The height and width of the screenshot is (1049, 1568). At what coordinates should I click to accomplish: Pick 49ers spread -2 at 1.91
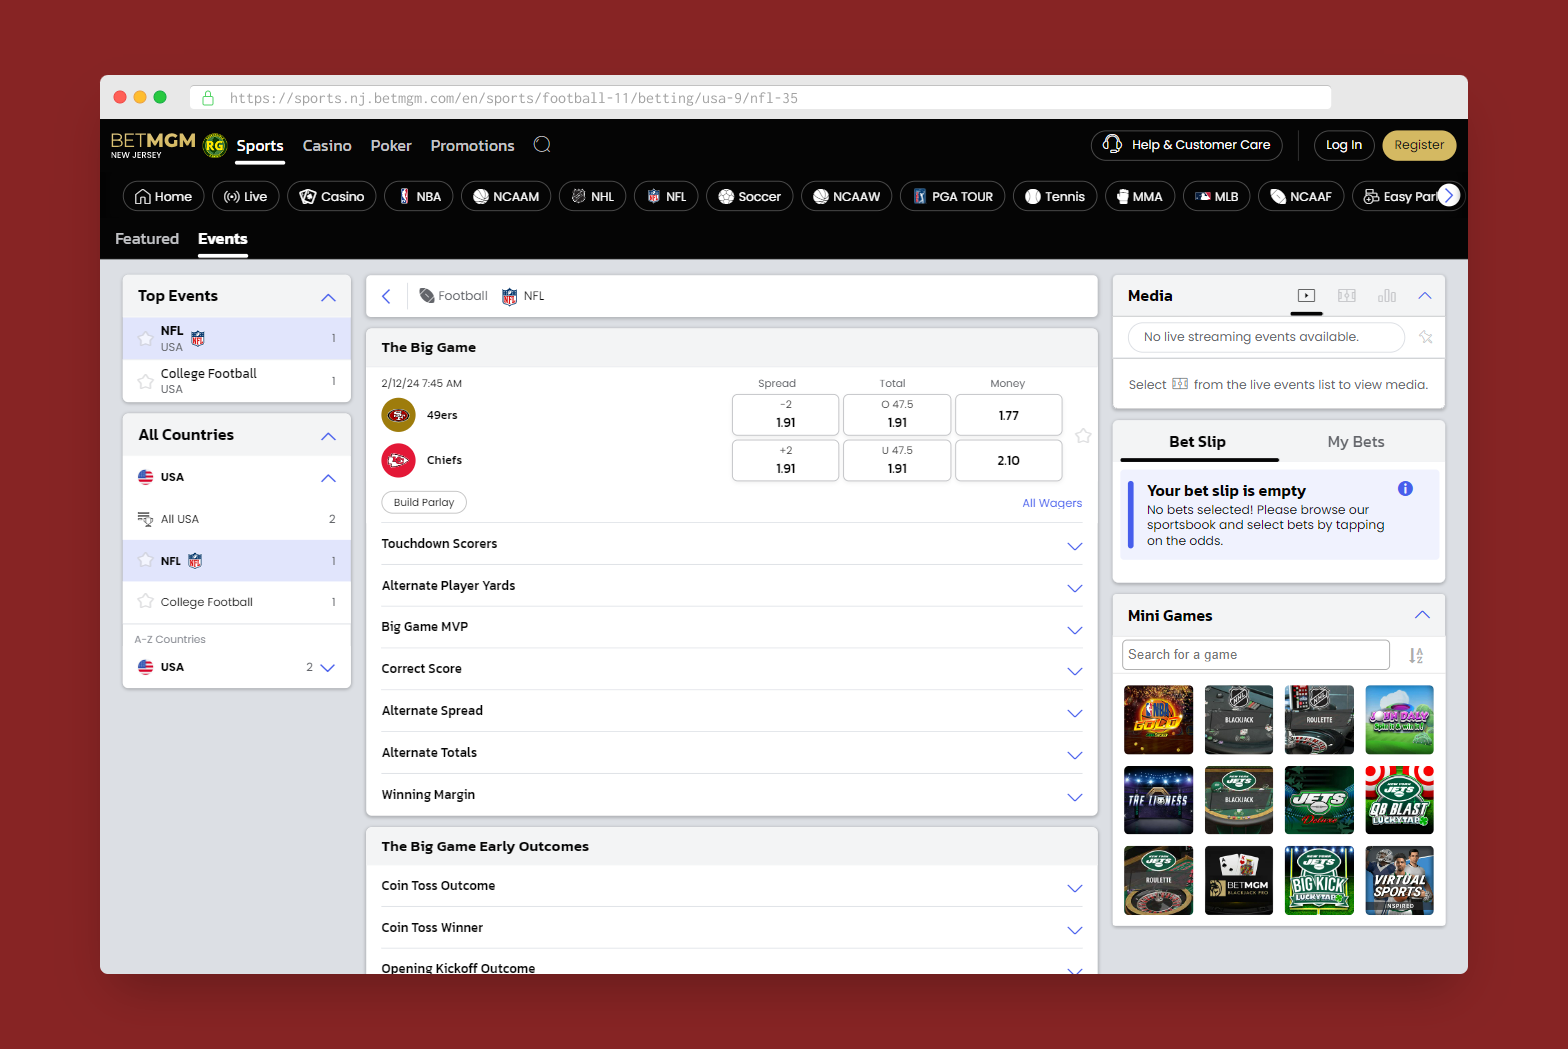point(786,414)
